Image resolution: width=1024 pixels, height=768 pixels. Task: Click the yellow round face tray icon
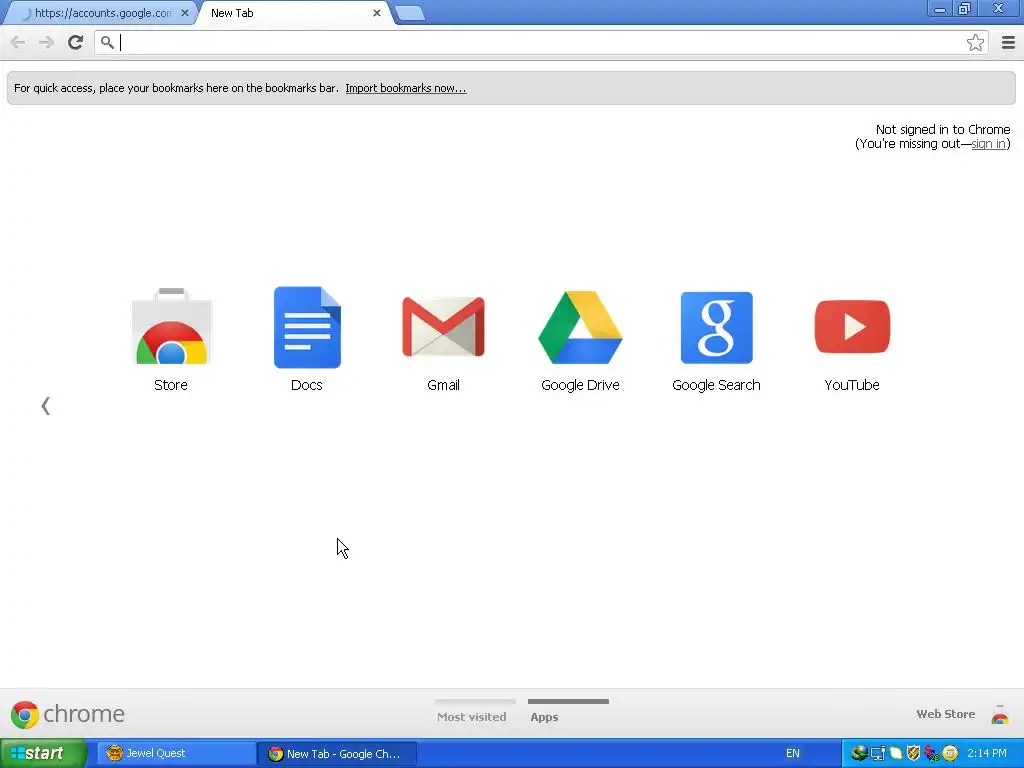[950, 754]
